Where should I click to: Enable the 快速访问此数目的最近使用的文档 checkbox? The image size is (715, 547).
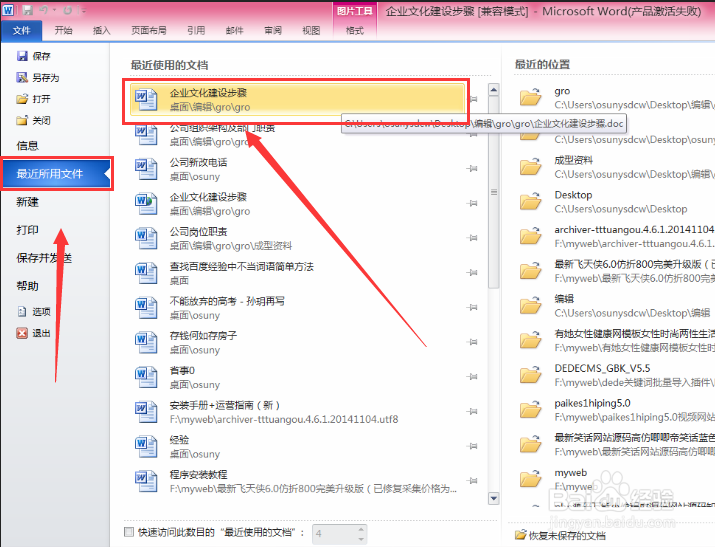click(x=129, y=532)
